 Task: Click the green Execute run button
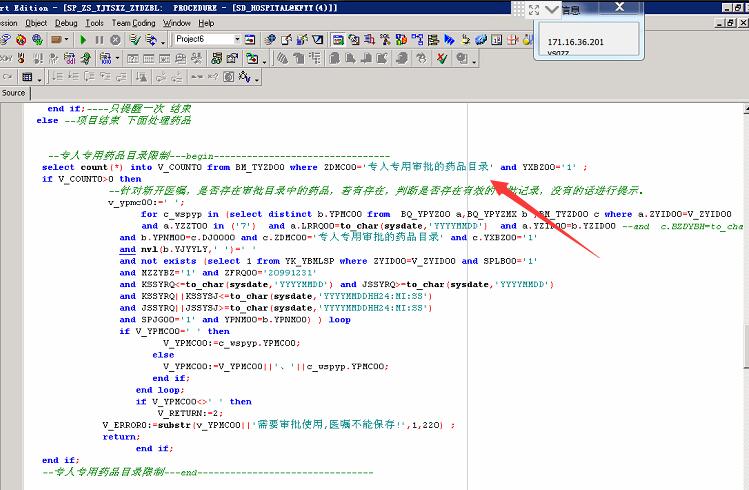[83, 40]
